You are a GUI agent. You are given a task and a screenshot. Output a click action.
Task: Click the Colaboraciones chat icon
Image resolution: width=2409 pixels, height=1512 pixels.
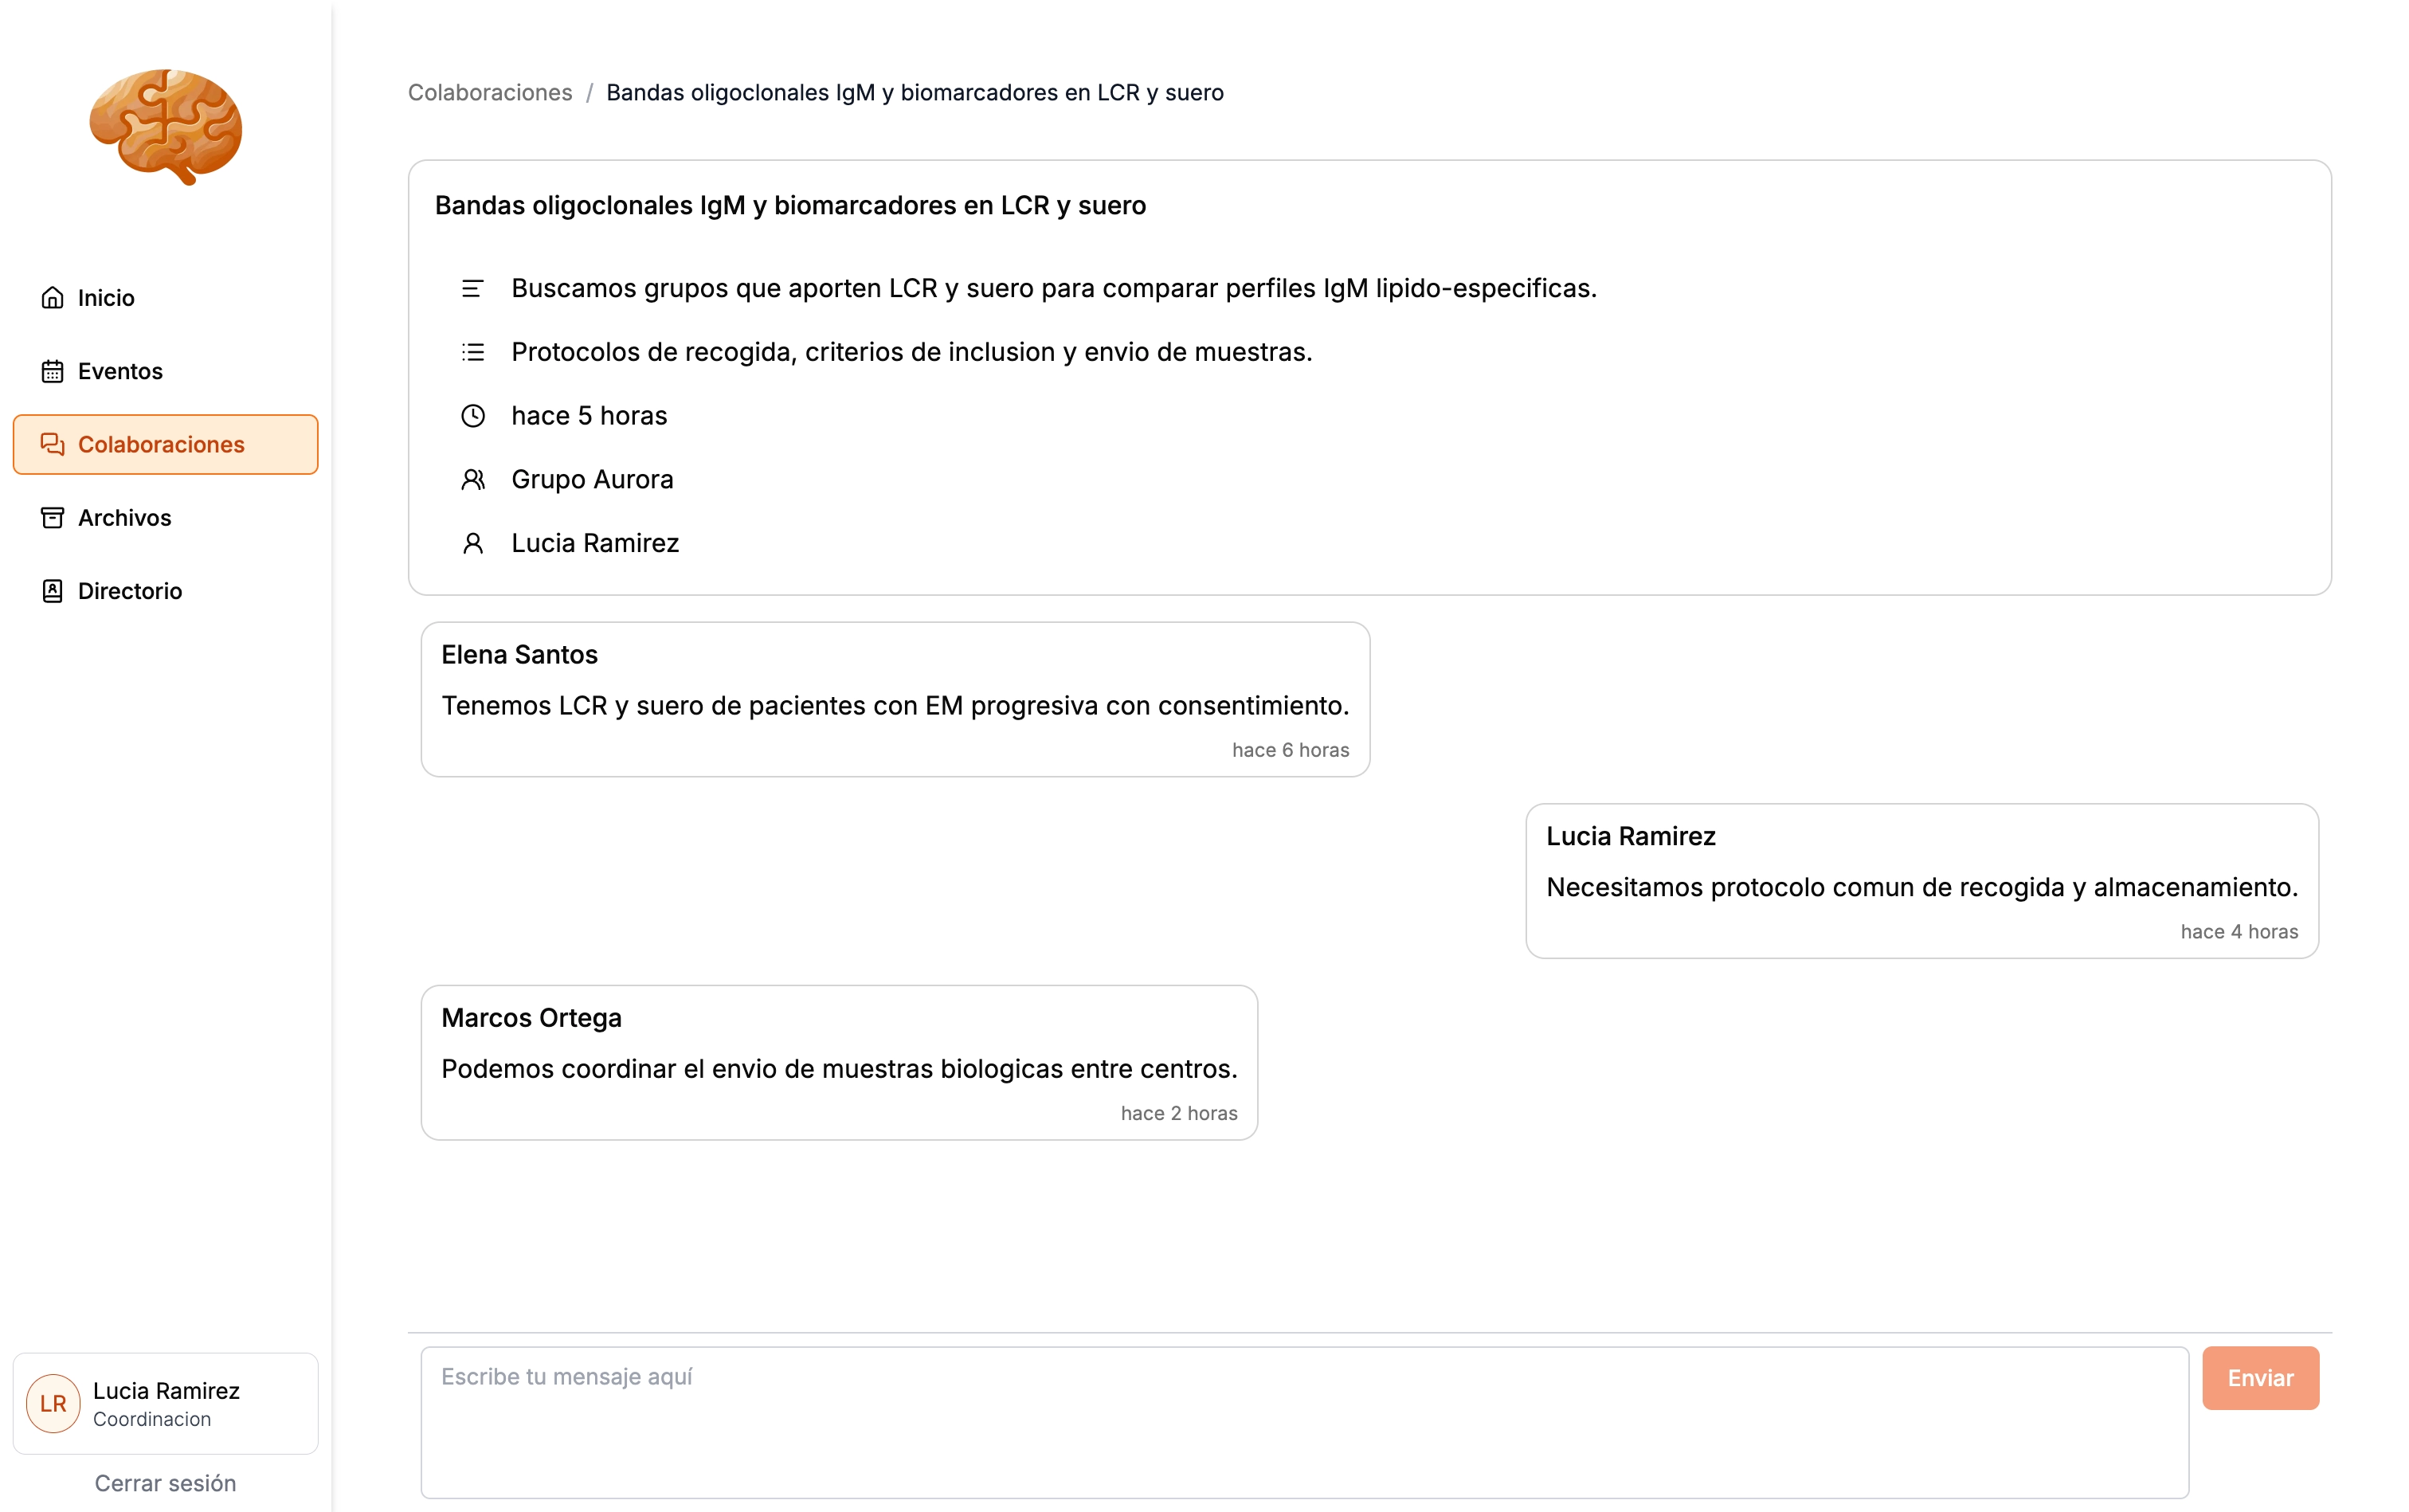53,444
